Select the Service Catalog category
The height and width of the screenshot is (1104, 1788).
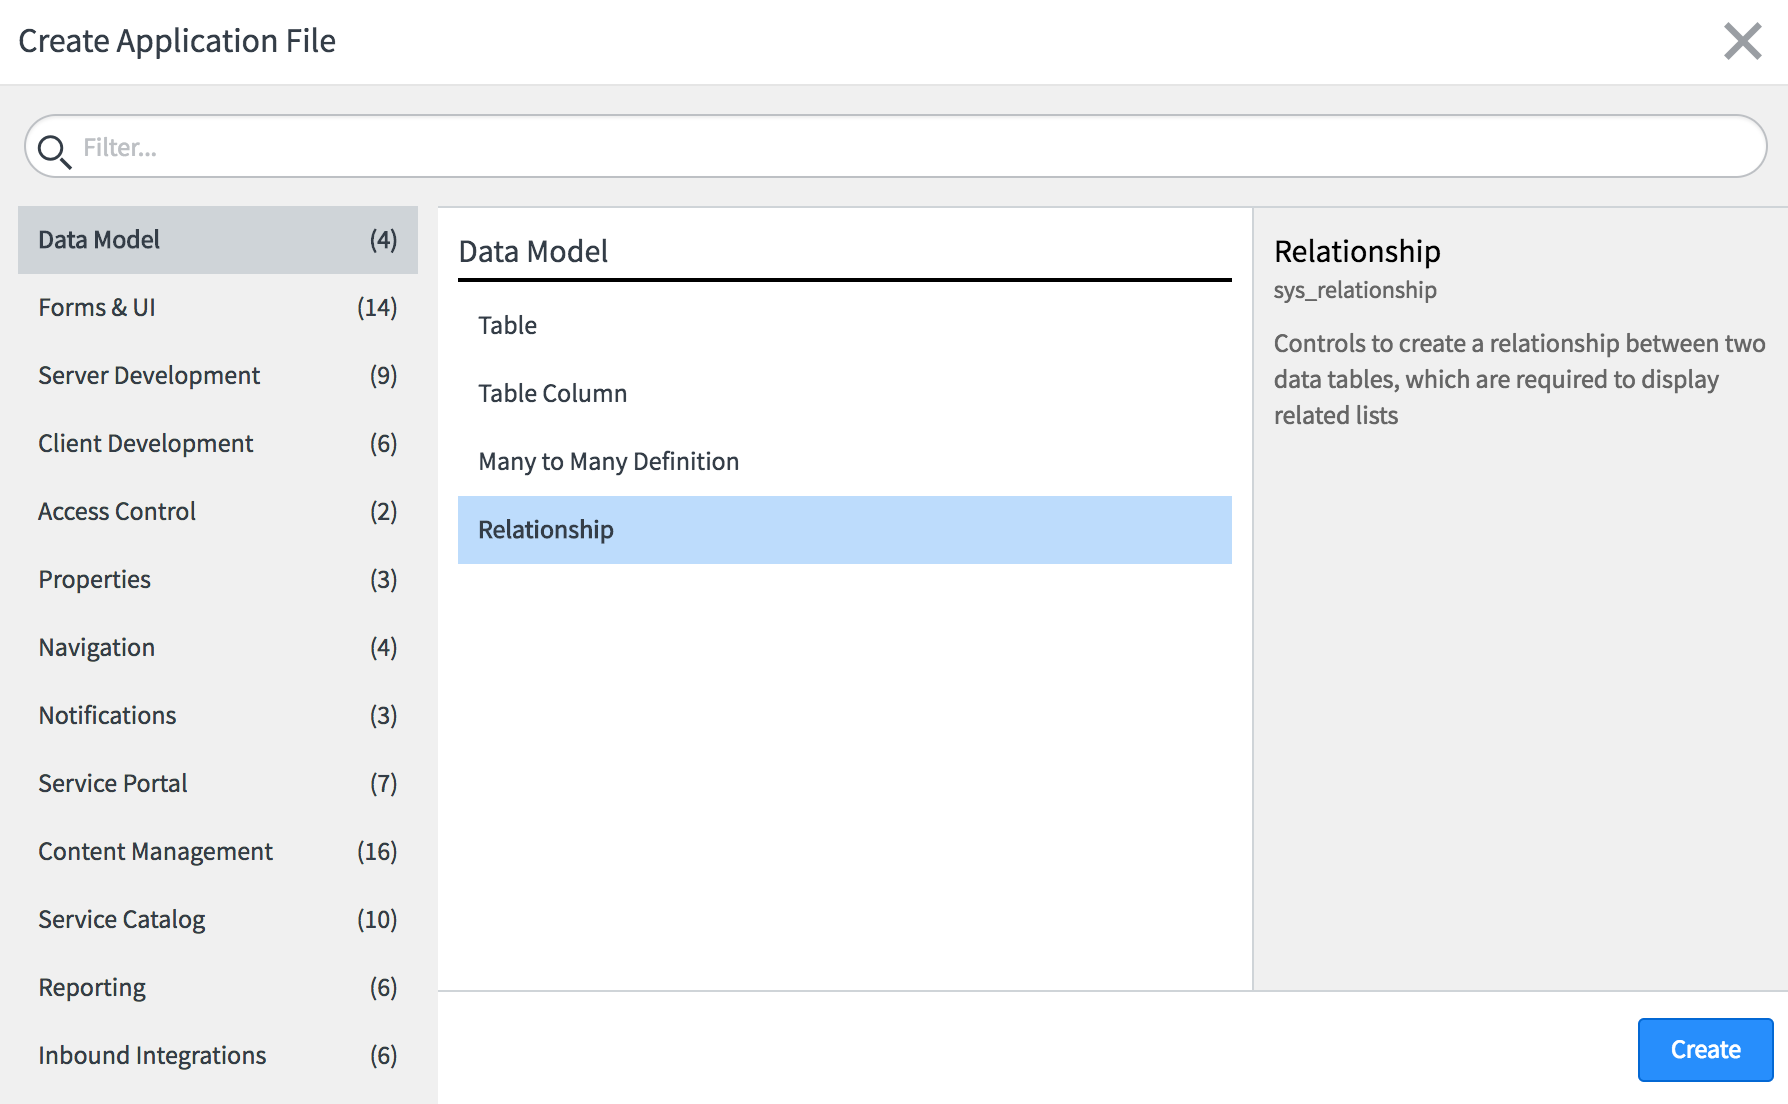pos(218,920)
